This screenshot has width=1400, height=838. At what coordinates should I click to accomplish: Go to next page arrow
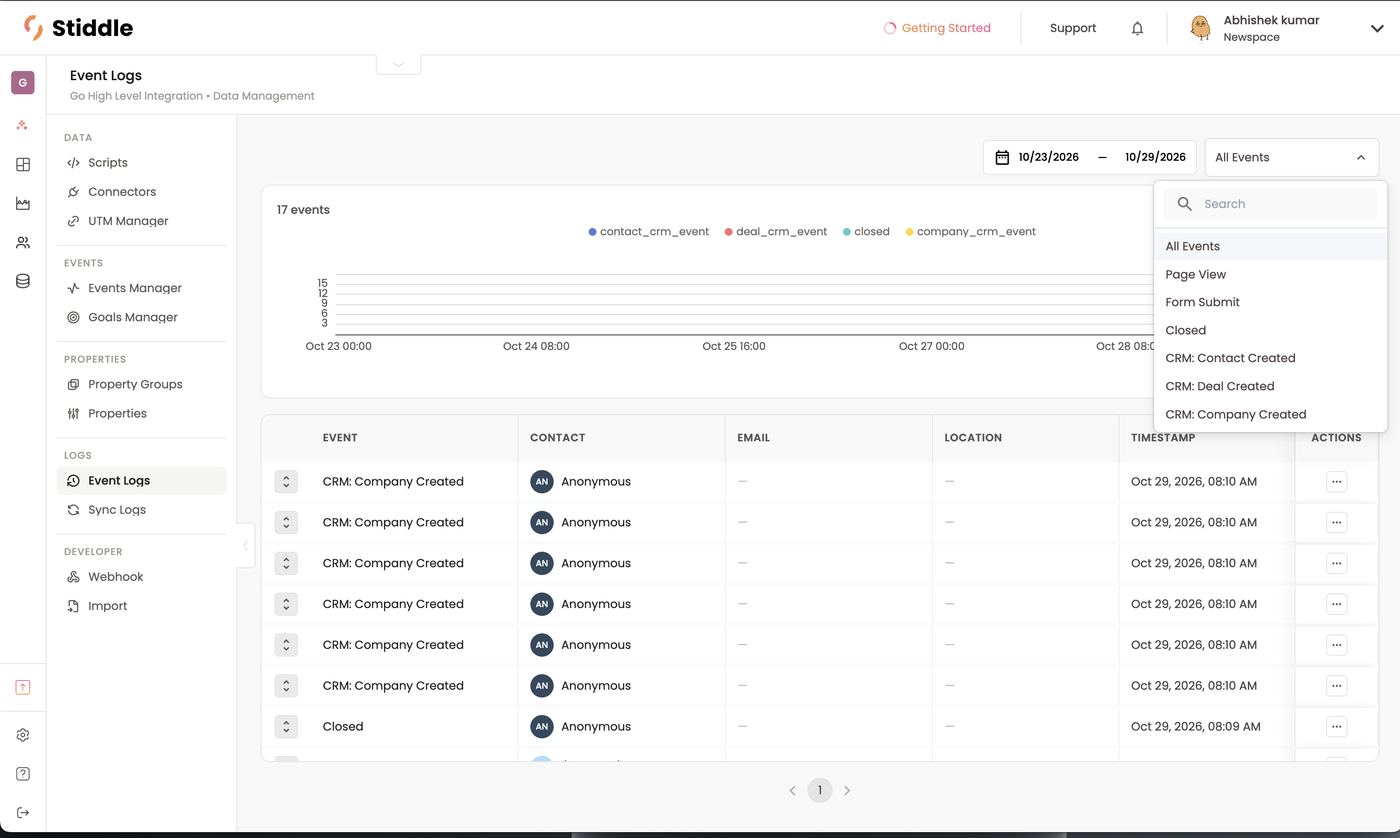(x=847, y=791)
